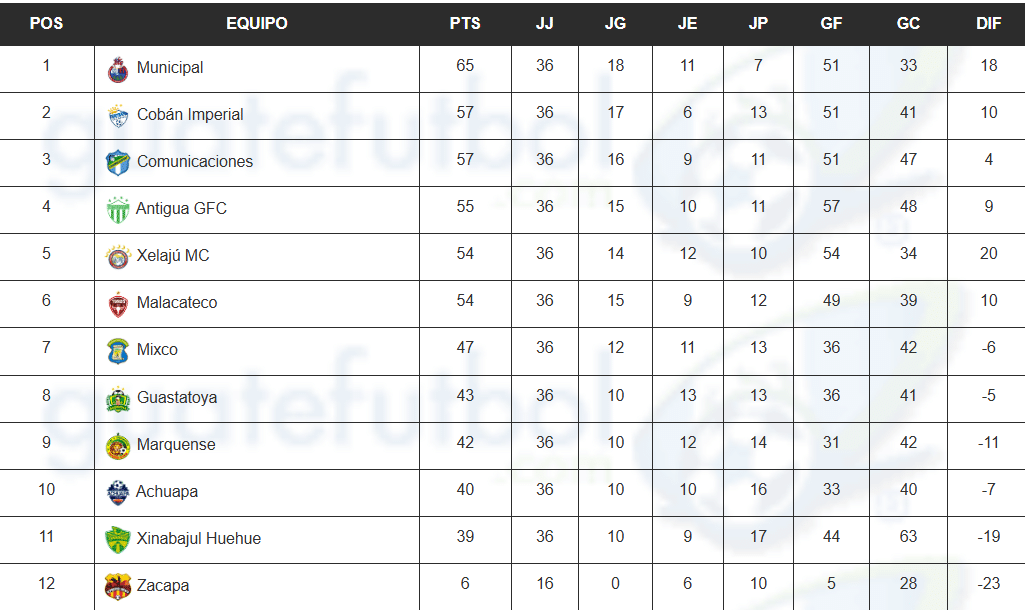Click the GF column header

(831, 24)
